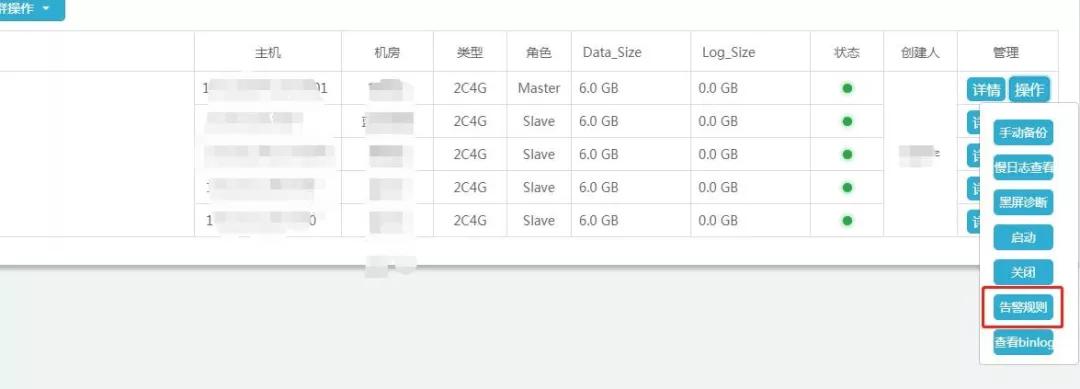This screenshot has height=389, width=1080.
Task: Click the 操作 button in Master row
Action: (x=1029, y=90)
